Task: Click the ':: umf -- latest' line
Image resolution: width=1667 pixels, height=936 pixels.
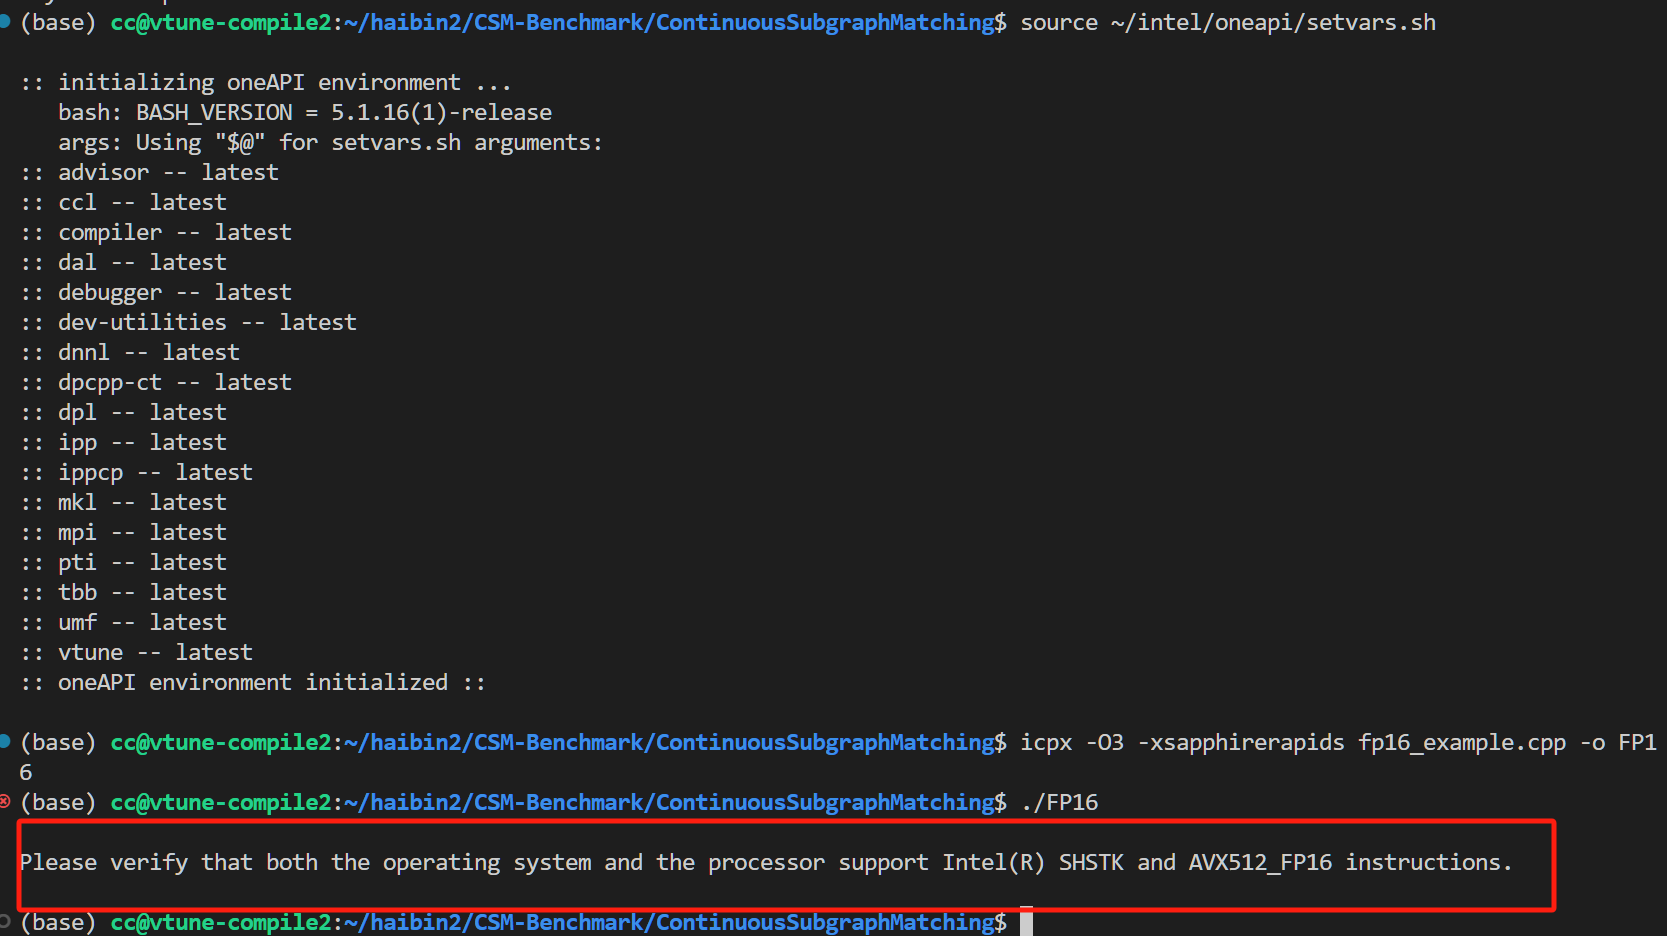Action: tap(123, 622)
